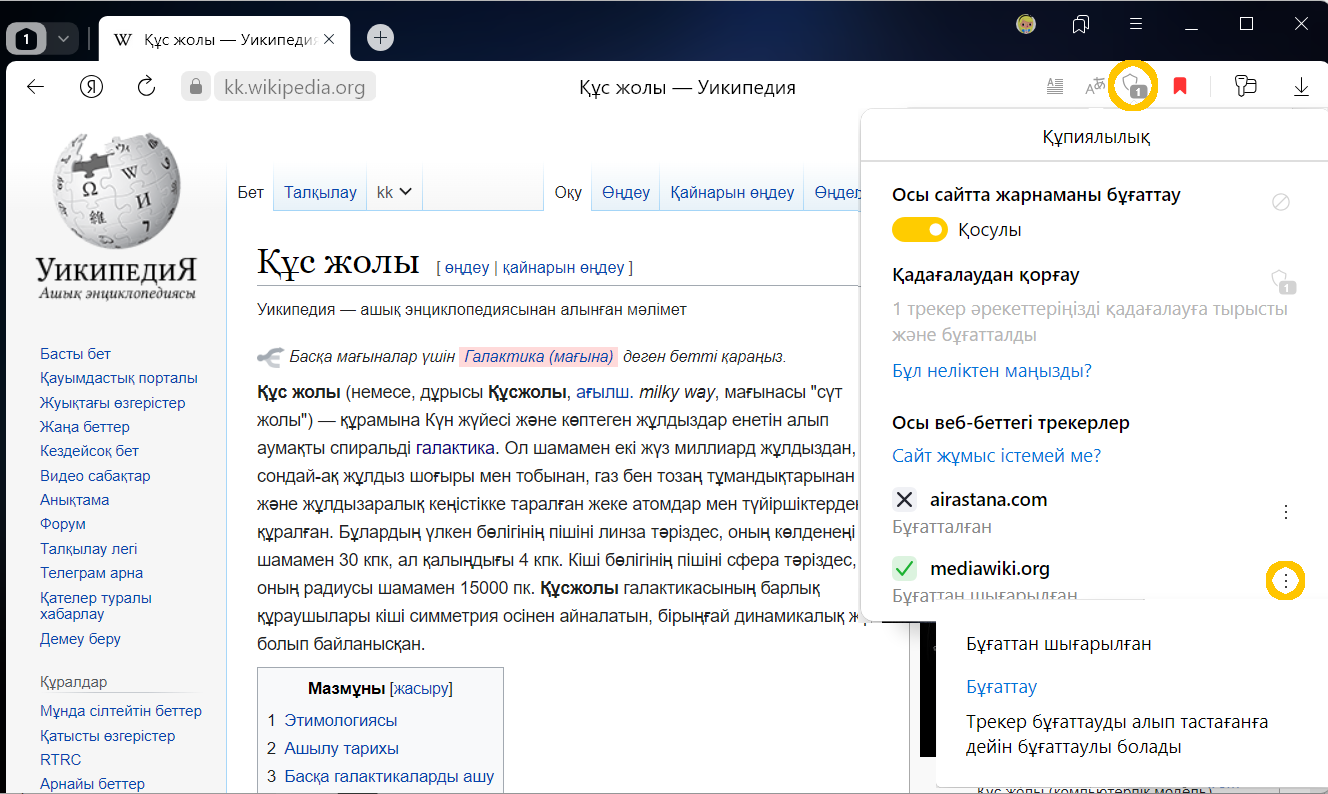Open the downloads arrow icon
Screen dimensions: 1328x794
[x=1301, y=87]
